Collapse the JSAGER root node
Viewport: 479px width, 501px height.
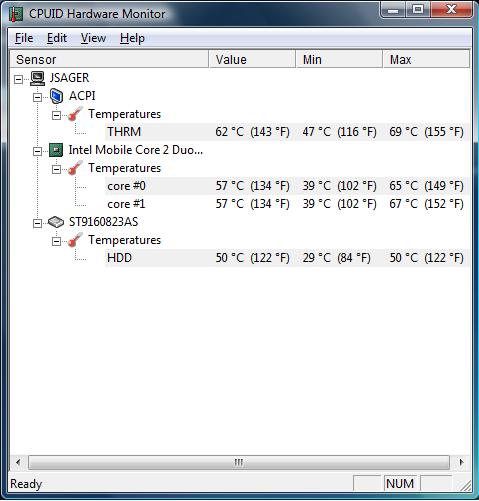(18, 79)
